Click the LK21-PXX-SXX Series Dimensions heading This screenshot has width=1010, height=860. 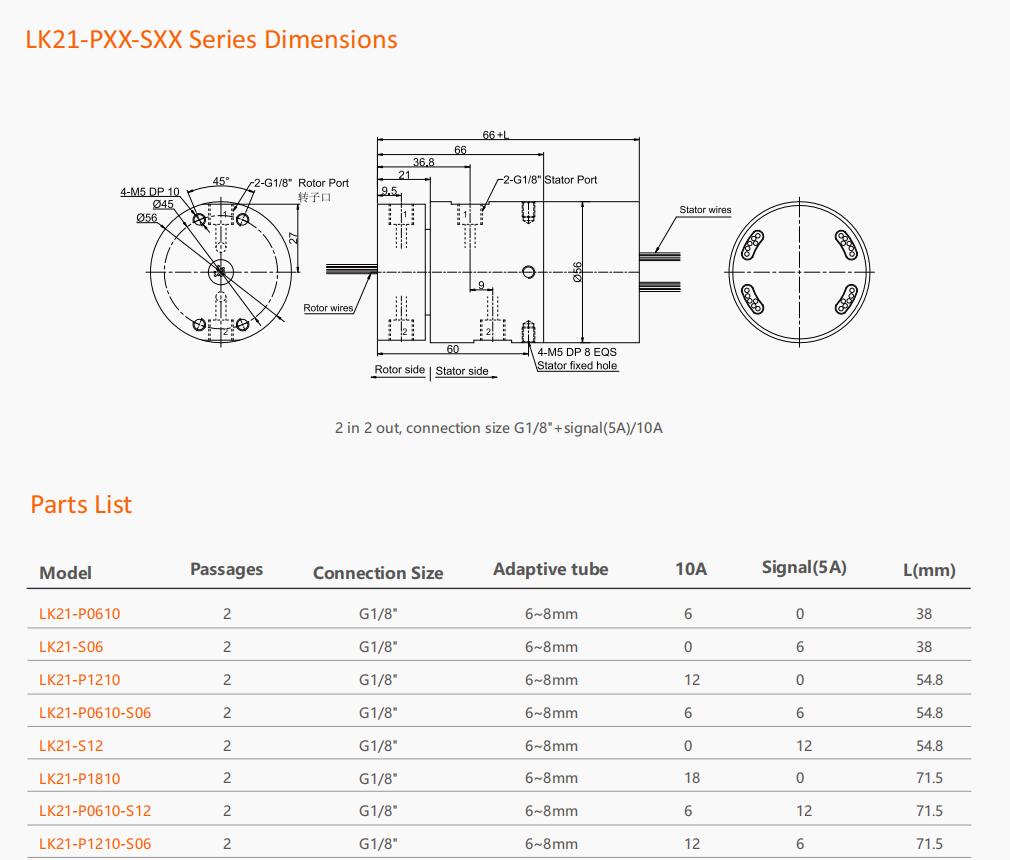tap(211, 39)
